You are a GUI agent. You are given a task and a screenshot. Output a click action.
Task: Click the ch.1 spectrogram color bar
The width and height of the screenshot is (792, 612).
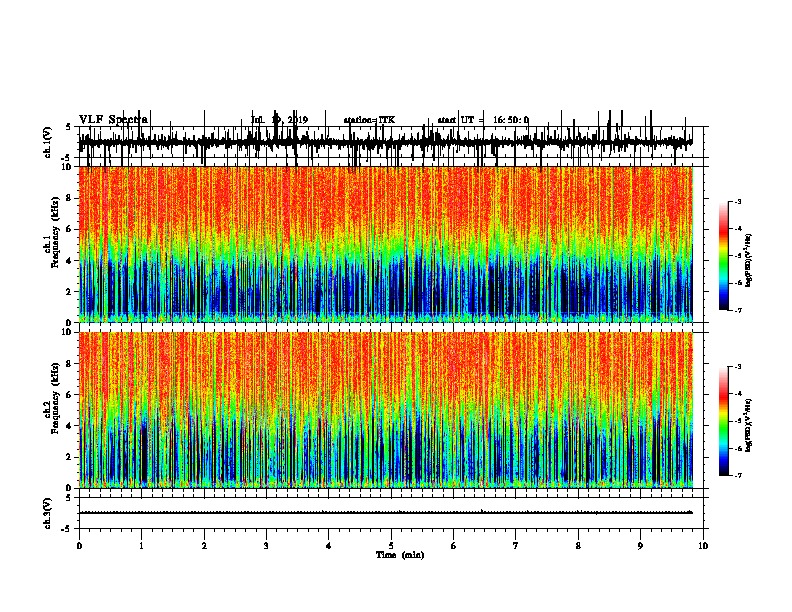(724, 256)
